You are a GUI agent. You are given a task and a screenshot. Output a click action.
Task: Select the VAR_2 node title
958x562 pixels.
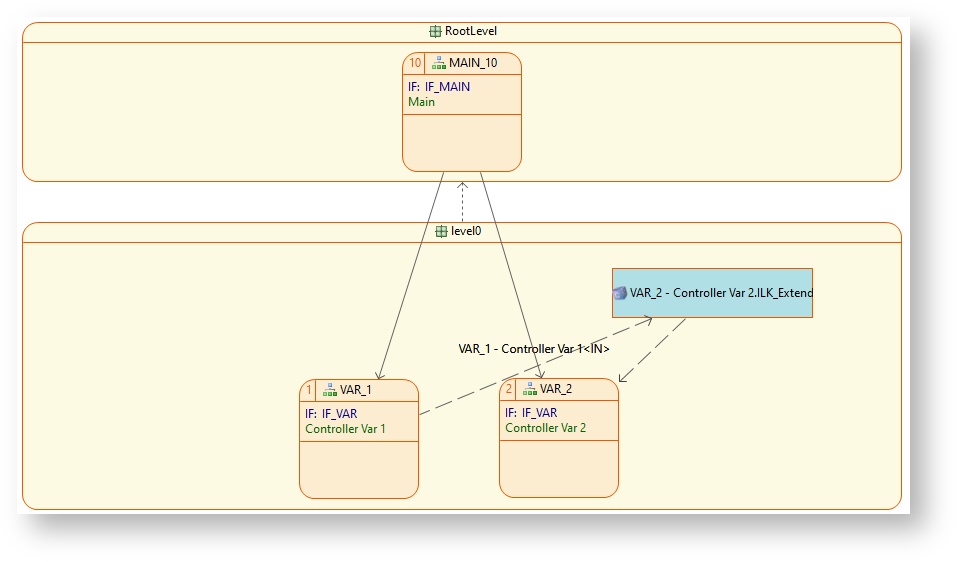pyautogui.click(x=556, y=389)
